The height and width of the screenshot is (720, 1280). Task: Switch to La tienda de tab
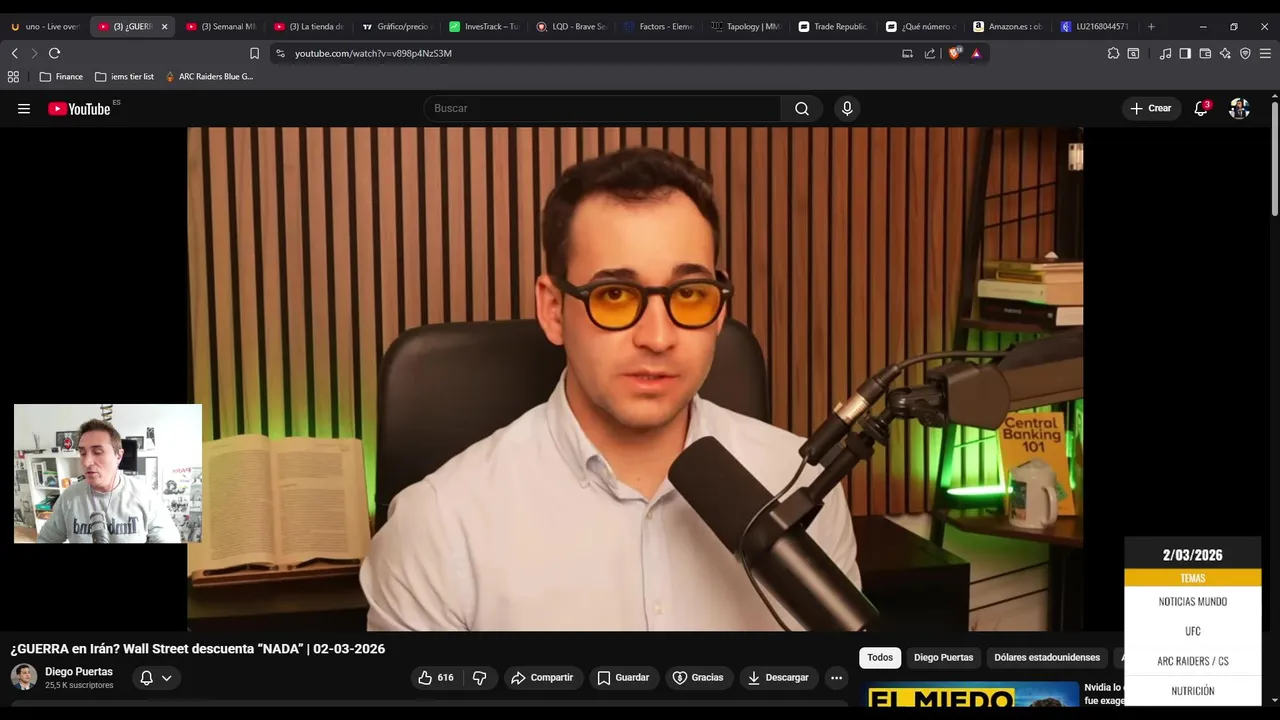(308, 27)
